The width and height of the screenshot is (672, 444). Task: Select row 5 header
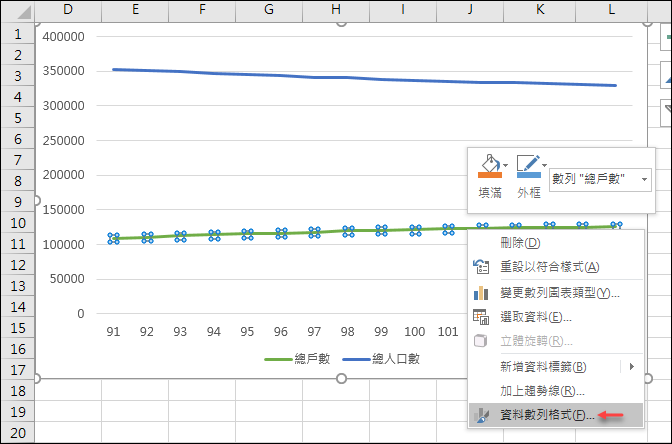[18, 117]
